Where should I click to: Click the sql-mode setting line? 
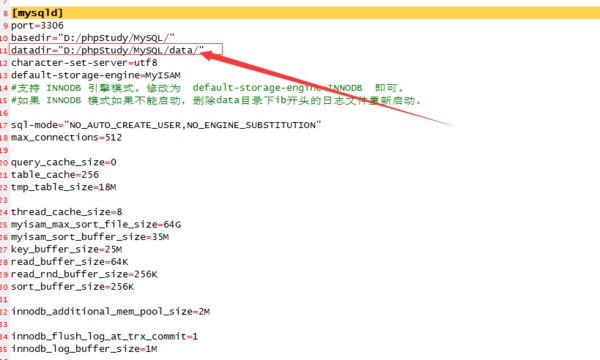166,125
